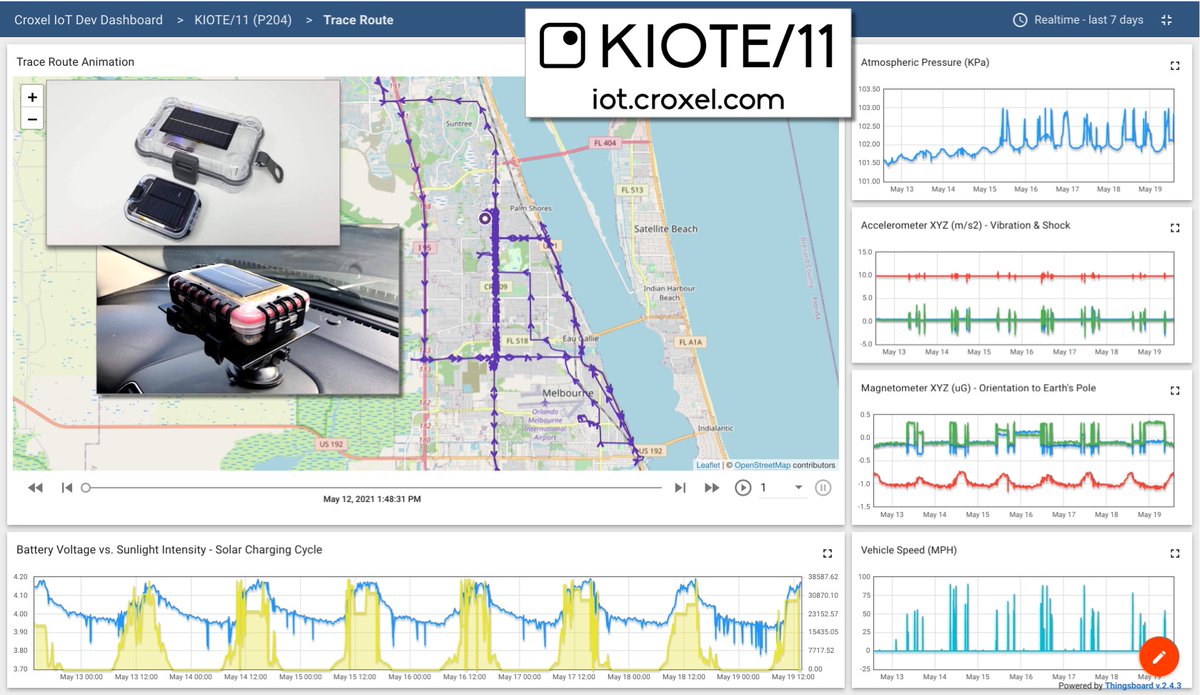1200x695 pixels.
Task: Click the KIOTE/11 logo banner
Action: click(688, 63)
